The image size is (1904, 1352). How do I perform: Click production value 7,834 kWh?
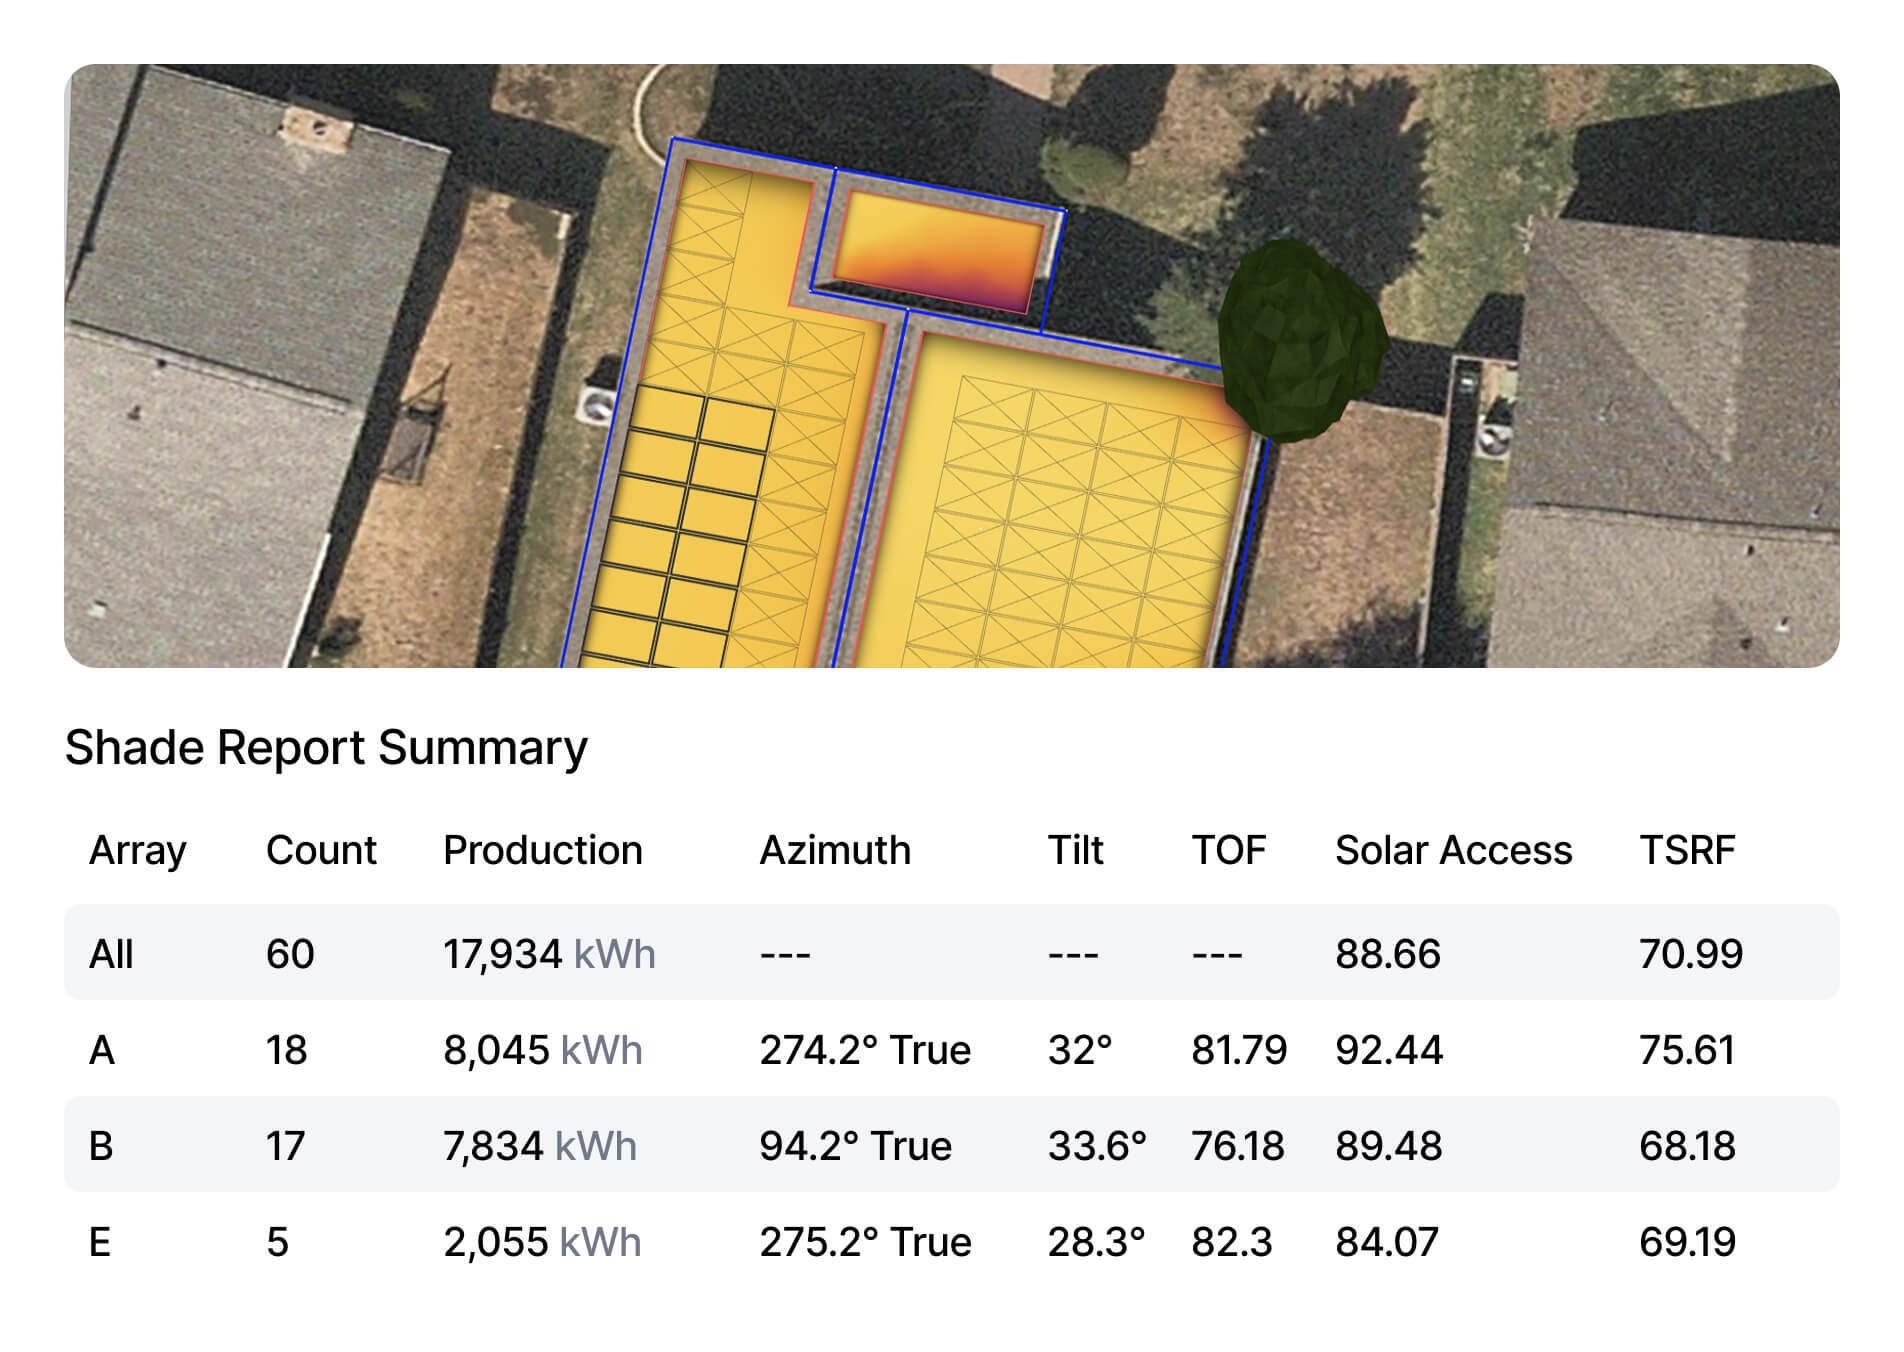(540, 1146)
